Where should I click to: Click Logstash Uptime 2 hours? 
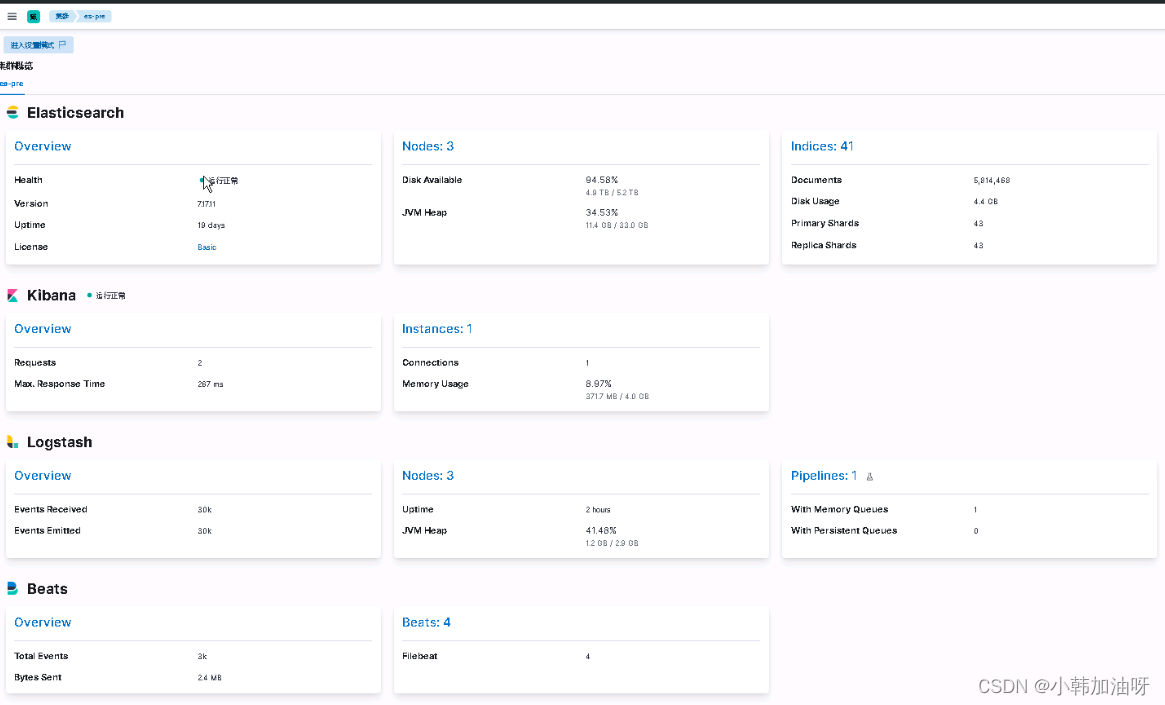pyautogui.click(x=598, y=510)
